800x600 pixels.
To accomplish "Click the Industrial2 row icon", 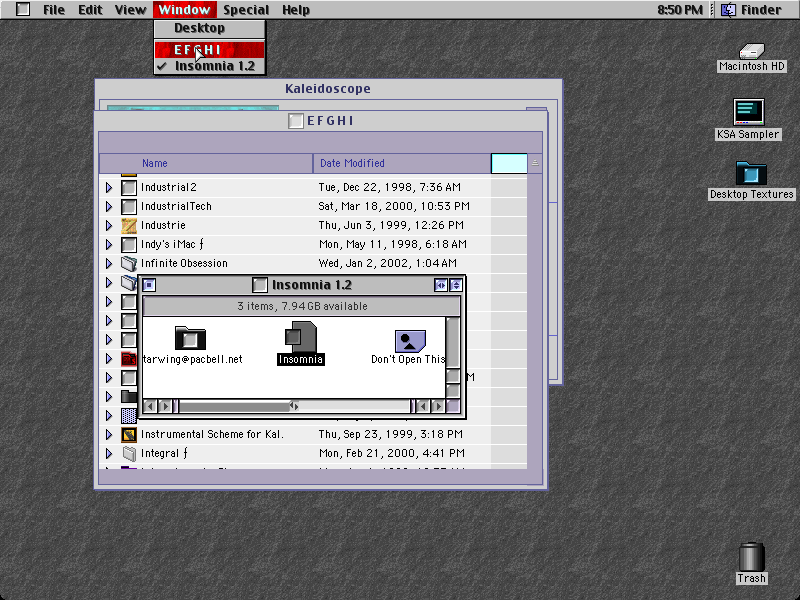I will [x=129, y=187].
